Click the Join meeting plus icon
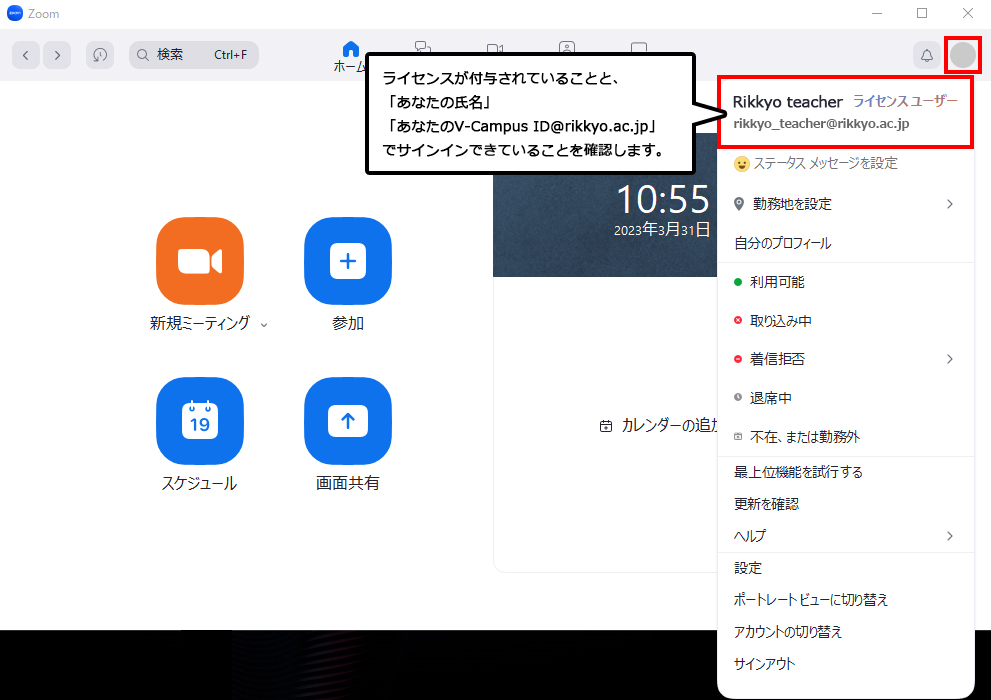The width and height of the screenshot is (991, 700). coord(347,260)
